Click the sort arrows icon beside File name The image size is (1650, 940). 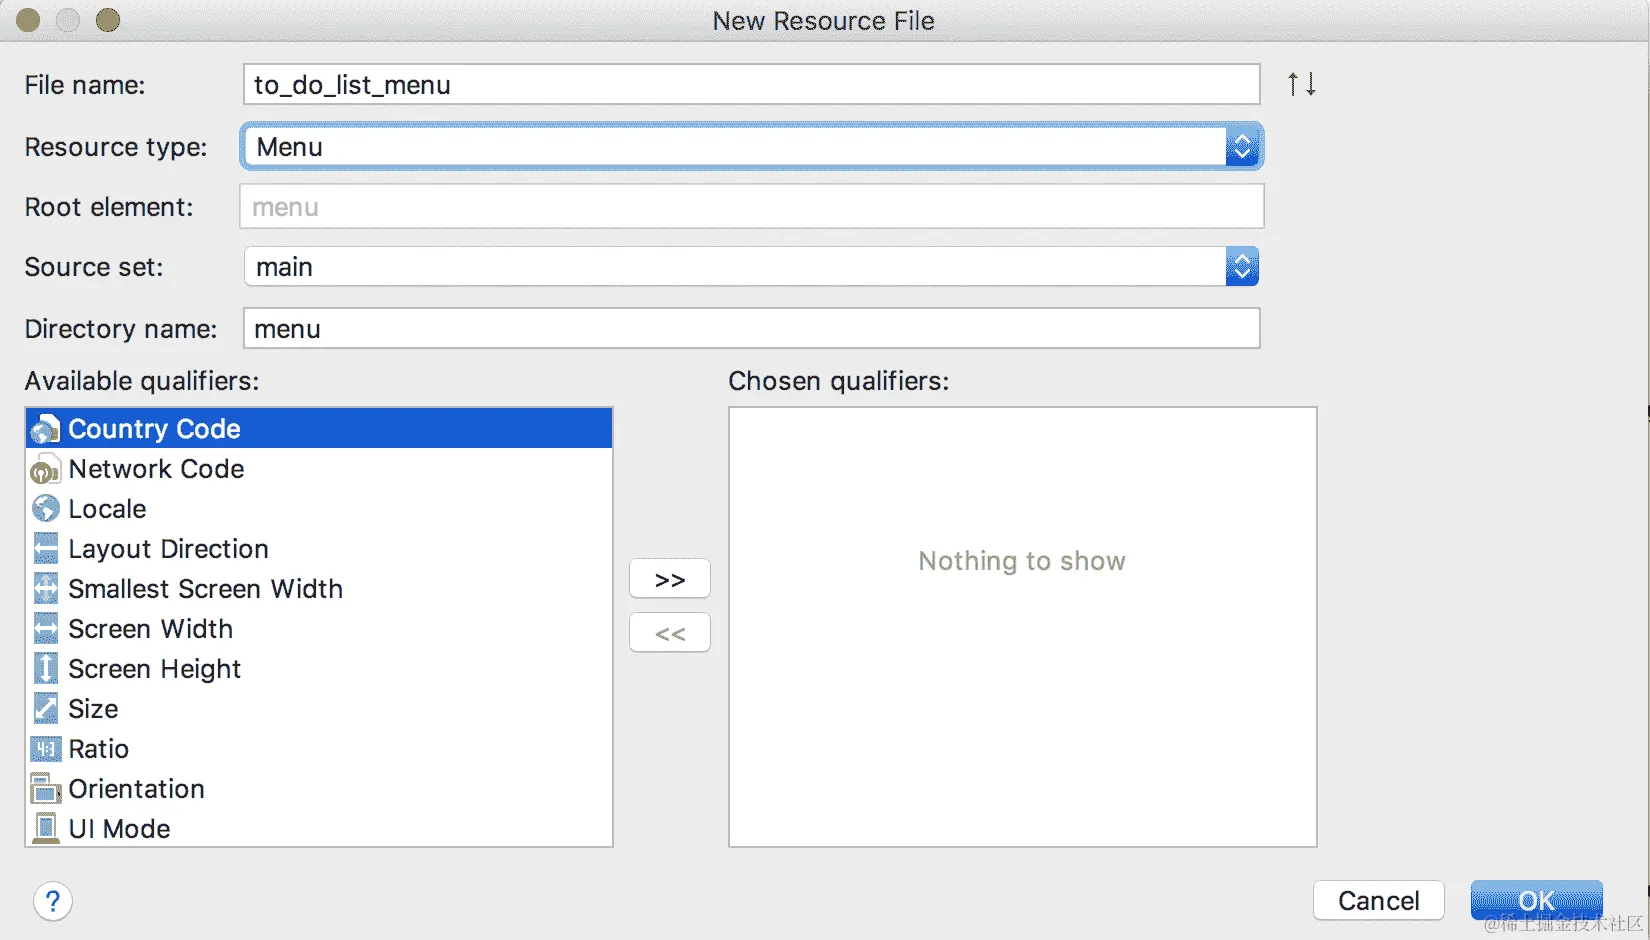pos(1302,84)
